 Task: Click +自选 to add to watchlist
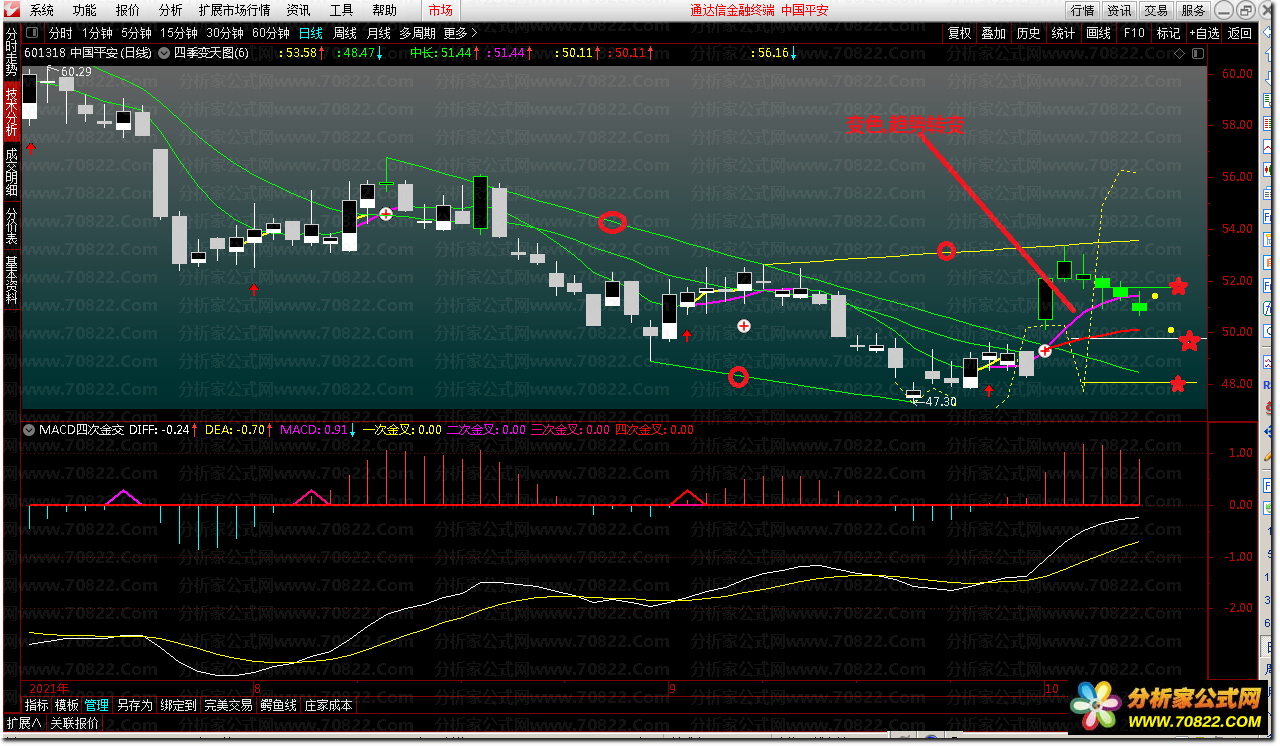pyautogui.click(x=1204, y=33)
